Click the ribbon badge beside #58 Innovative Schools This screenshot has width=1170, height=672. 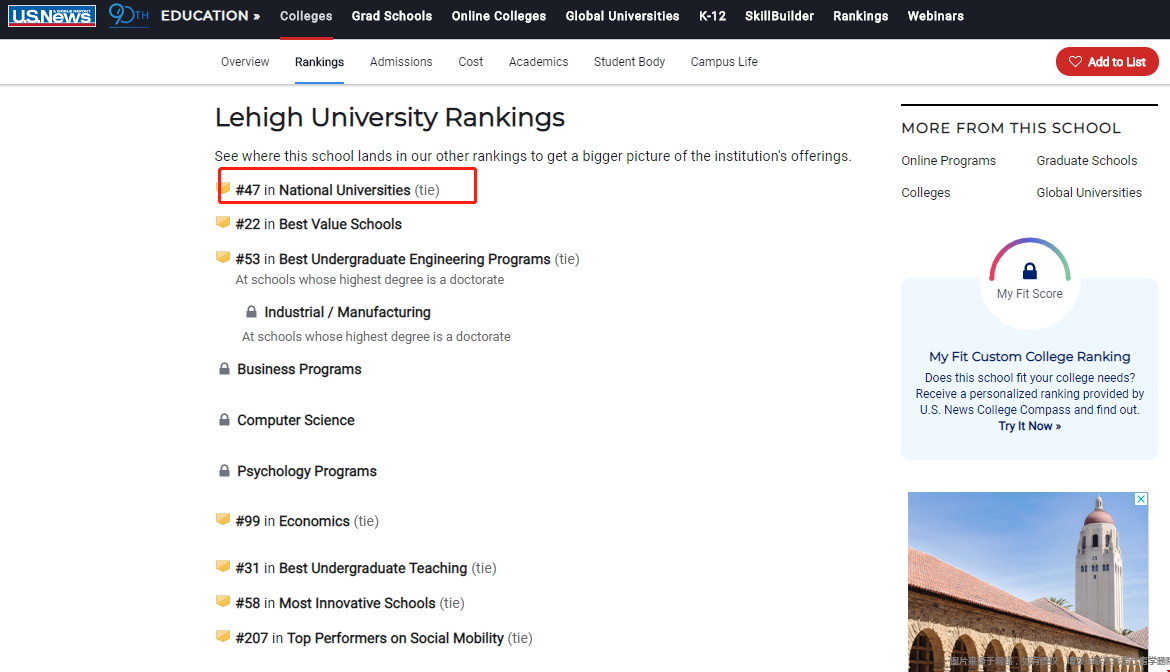222,601
